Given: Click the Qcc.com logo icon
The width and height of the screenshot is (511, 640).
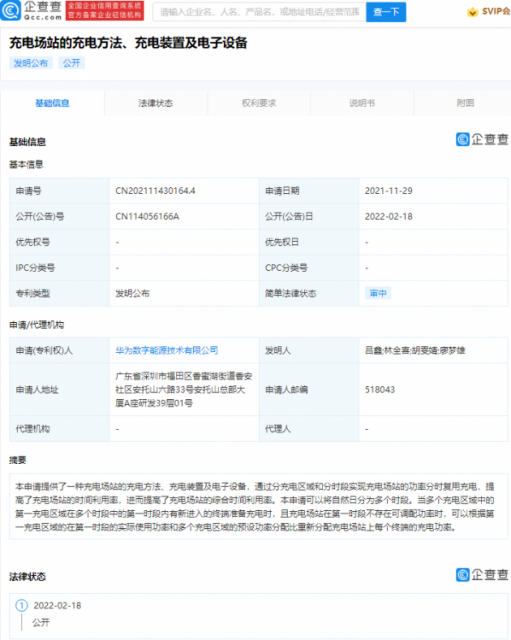Looking at the screenshot, I should pos(11,11).
